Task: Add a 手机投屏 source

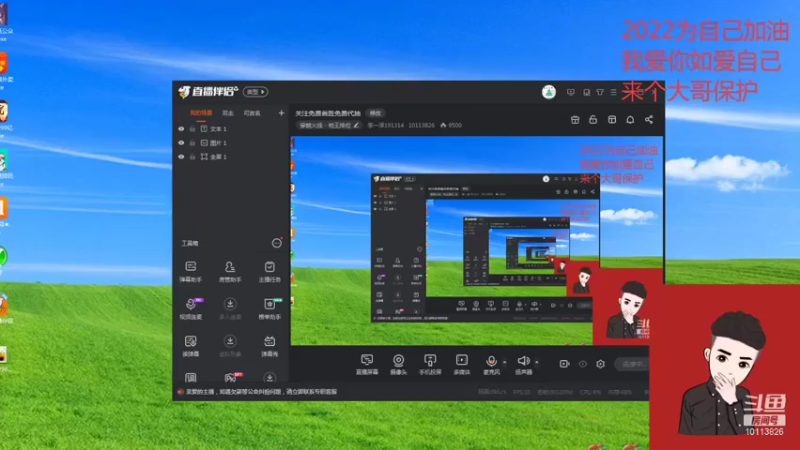Action: (x=430, y=364)
